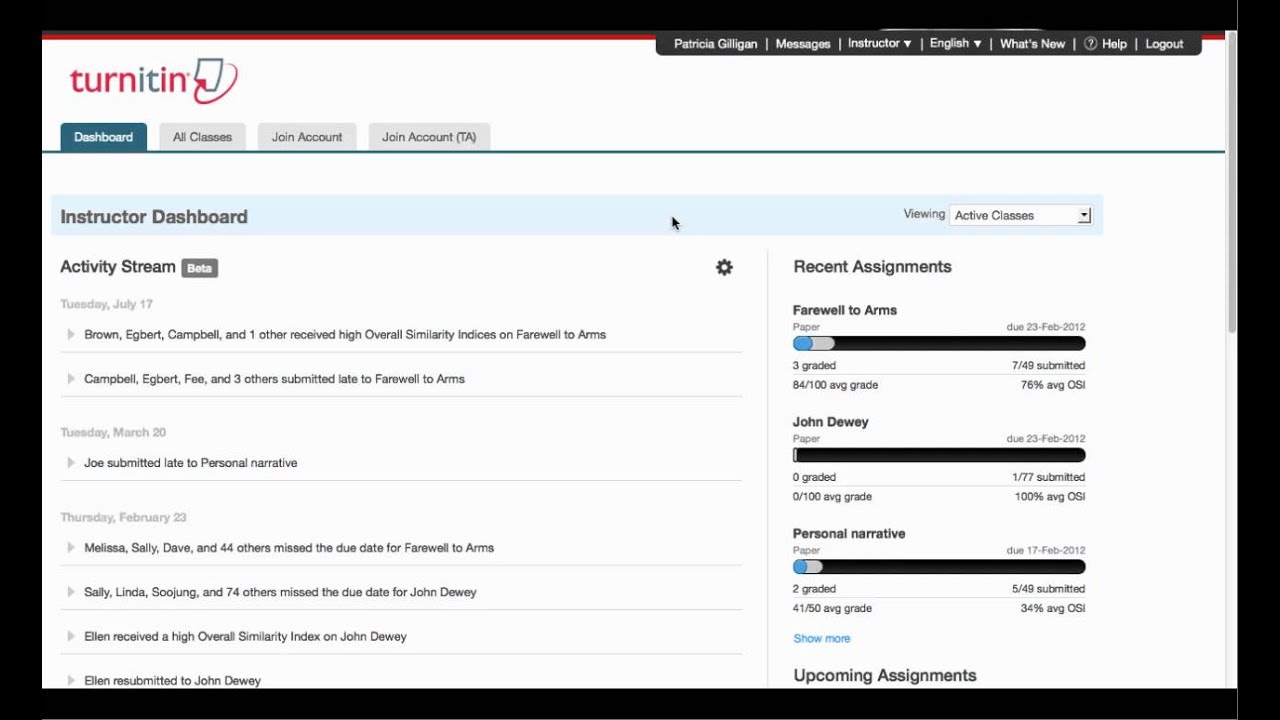Screen dimensions: 1280x720
Task: Click the 'Tuesday, July 17' date header
Action: 106,304
